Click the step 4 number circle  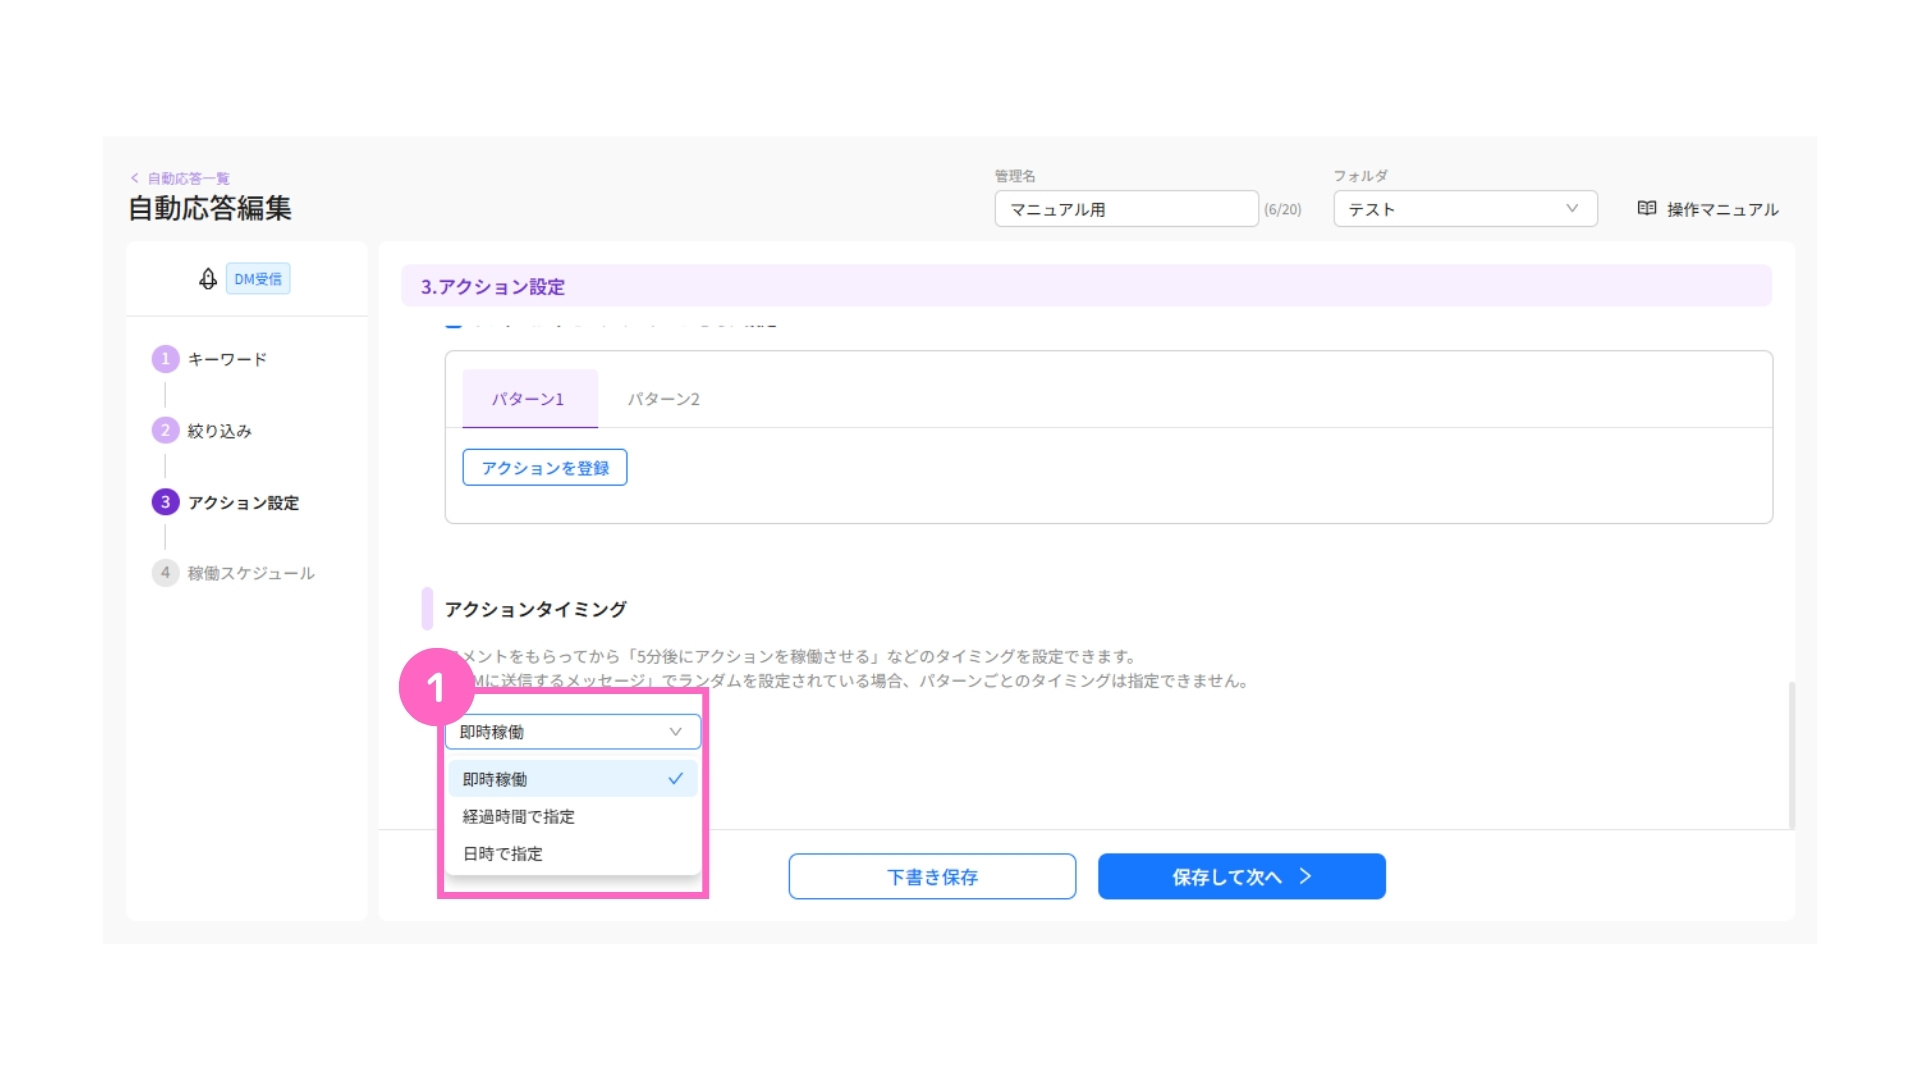tap(165, 573)
